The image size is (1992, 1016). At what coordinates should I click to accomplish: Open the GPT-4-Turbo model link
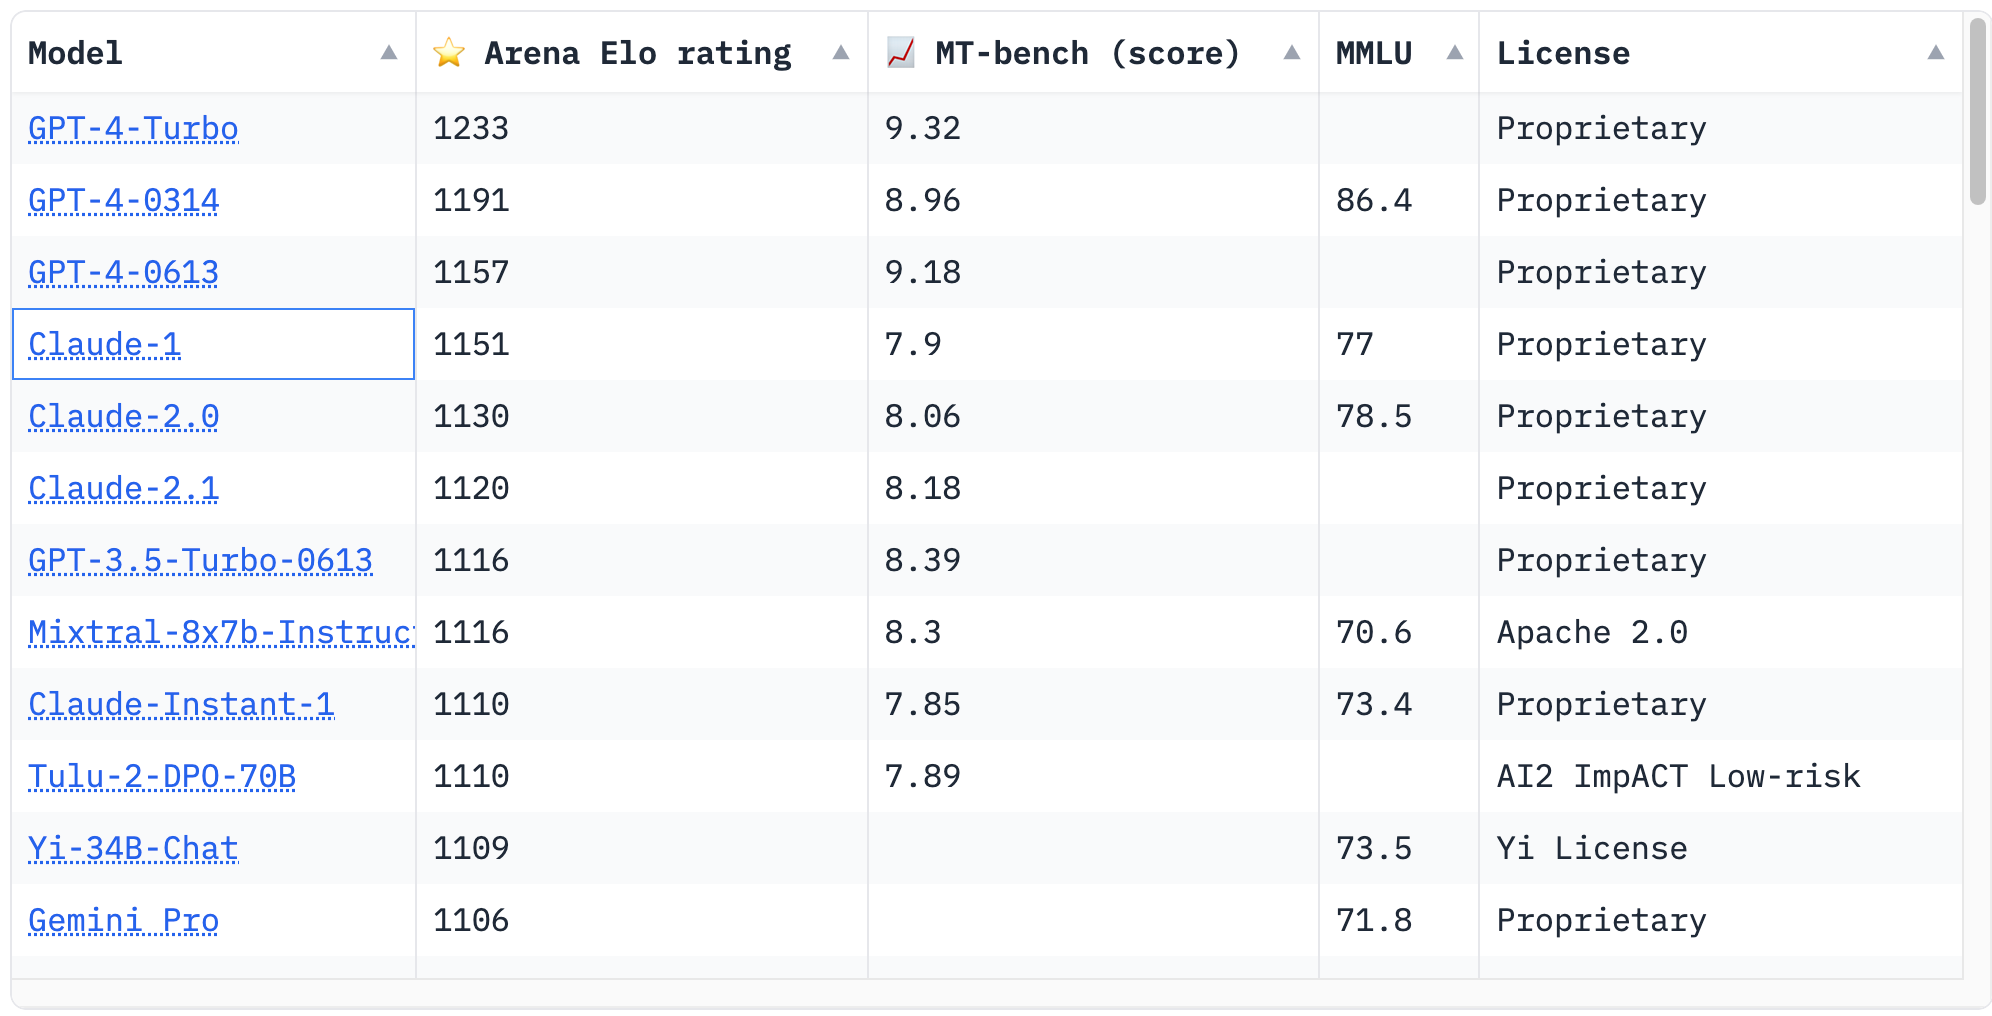(x=133, y=129)
